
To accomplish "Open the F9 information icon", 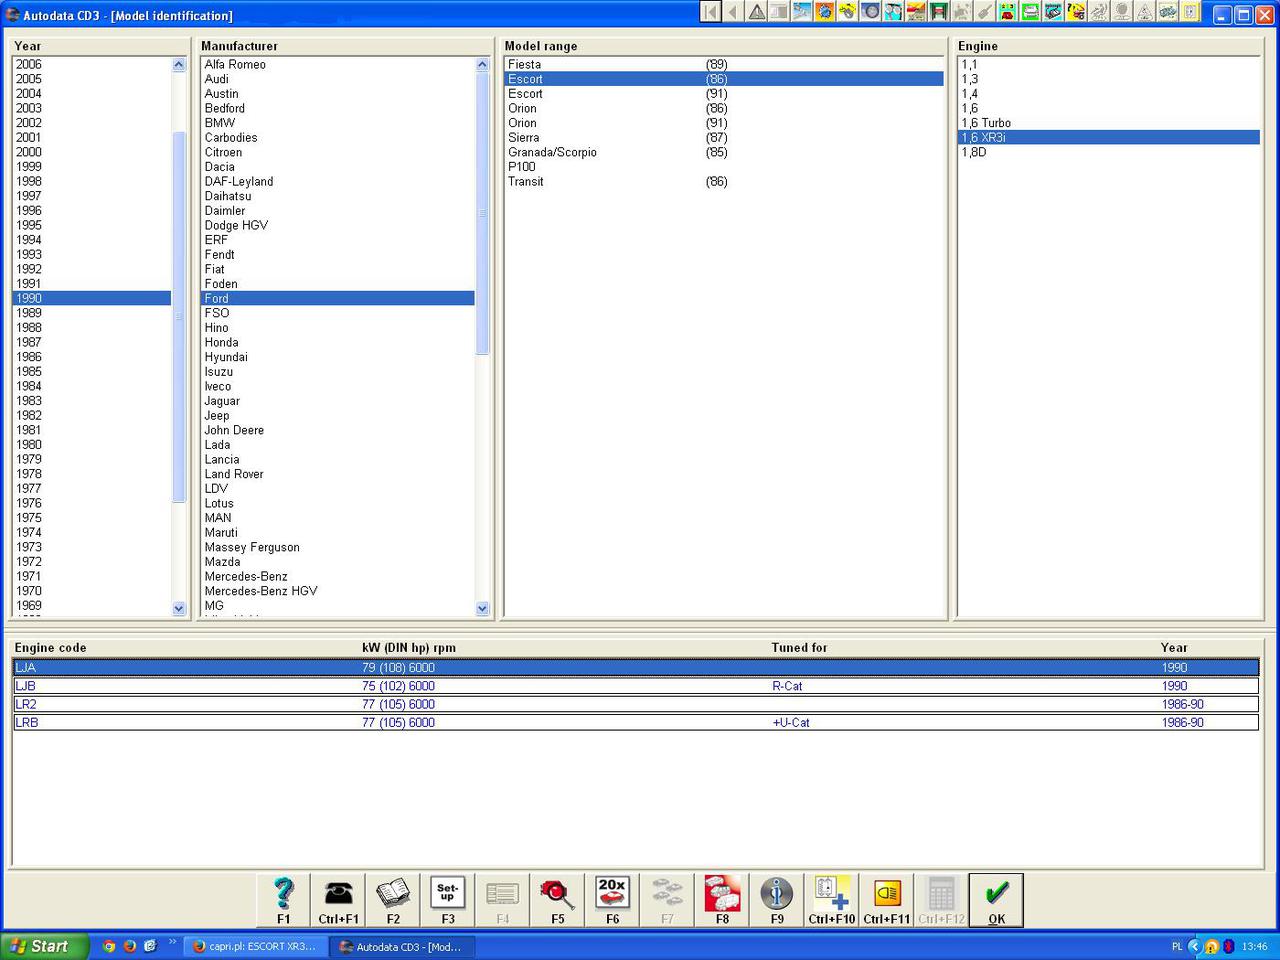I will pyautogui.click(x=777, y=900).
